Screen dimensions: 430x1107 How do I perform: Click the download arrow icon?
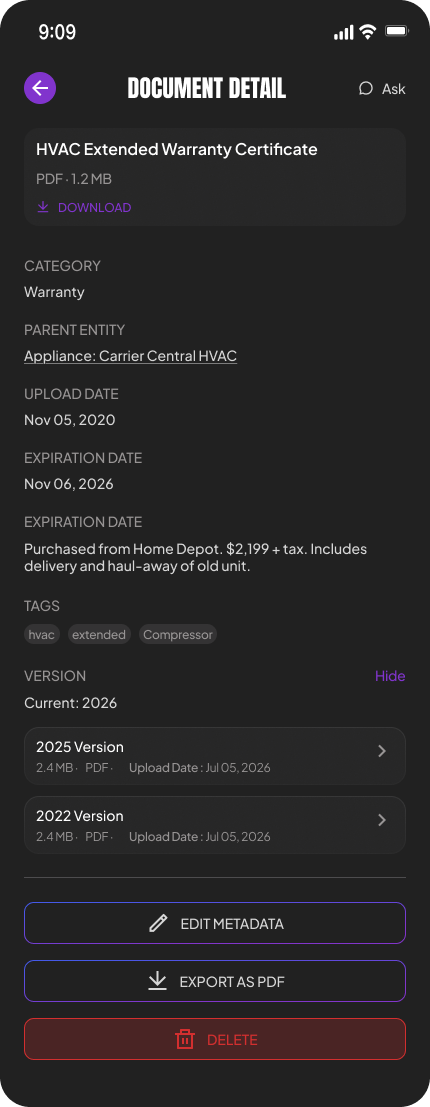[43, 207]
